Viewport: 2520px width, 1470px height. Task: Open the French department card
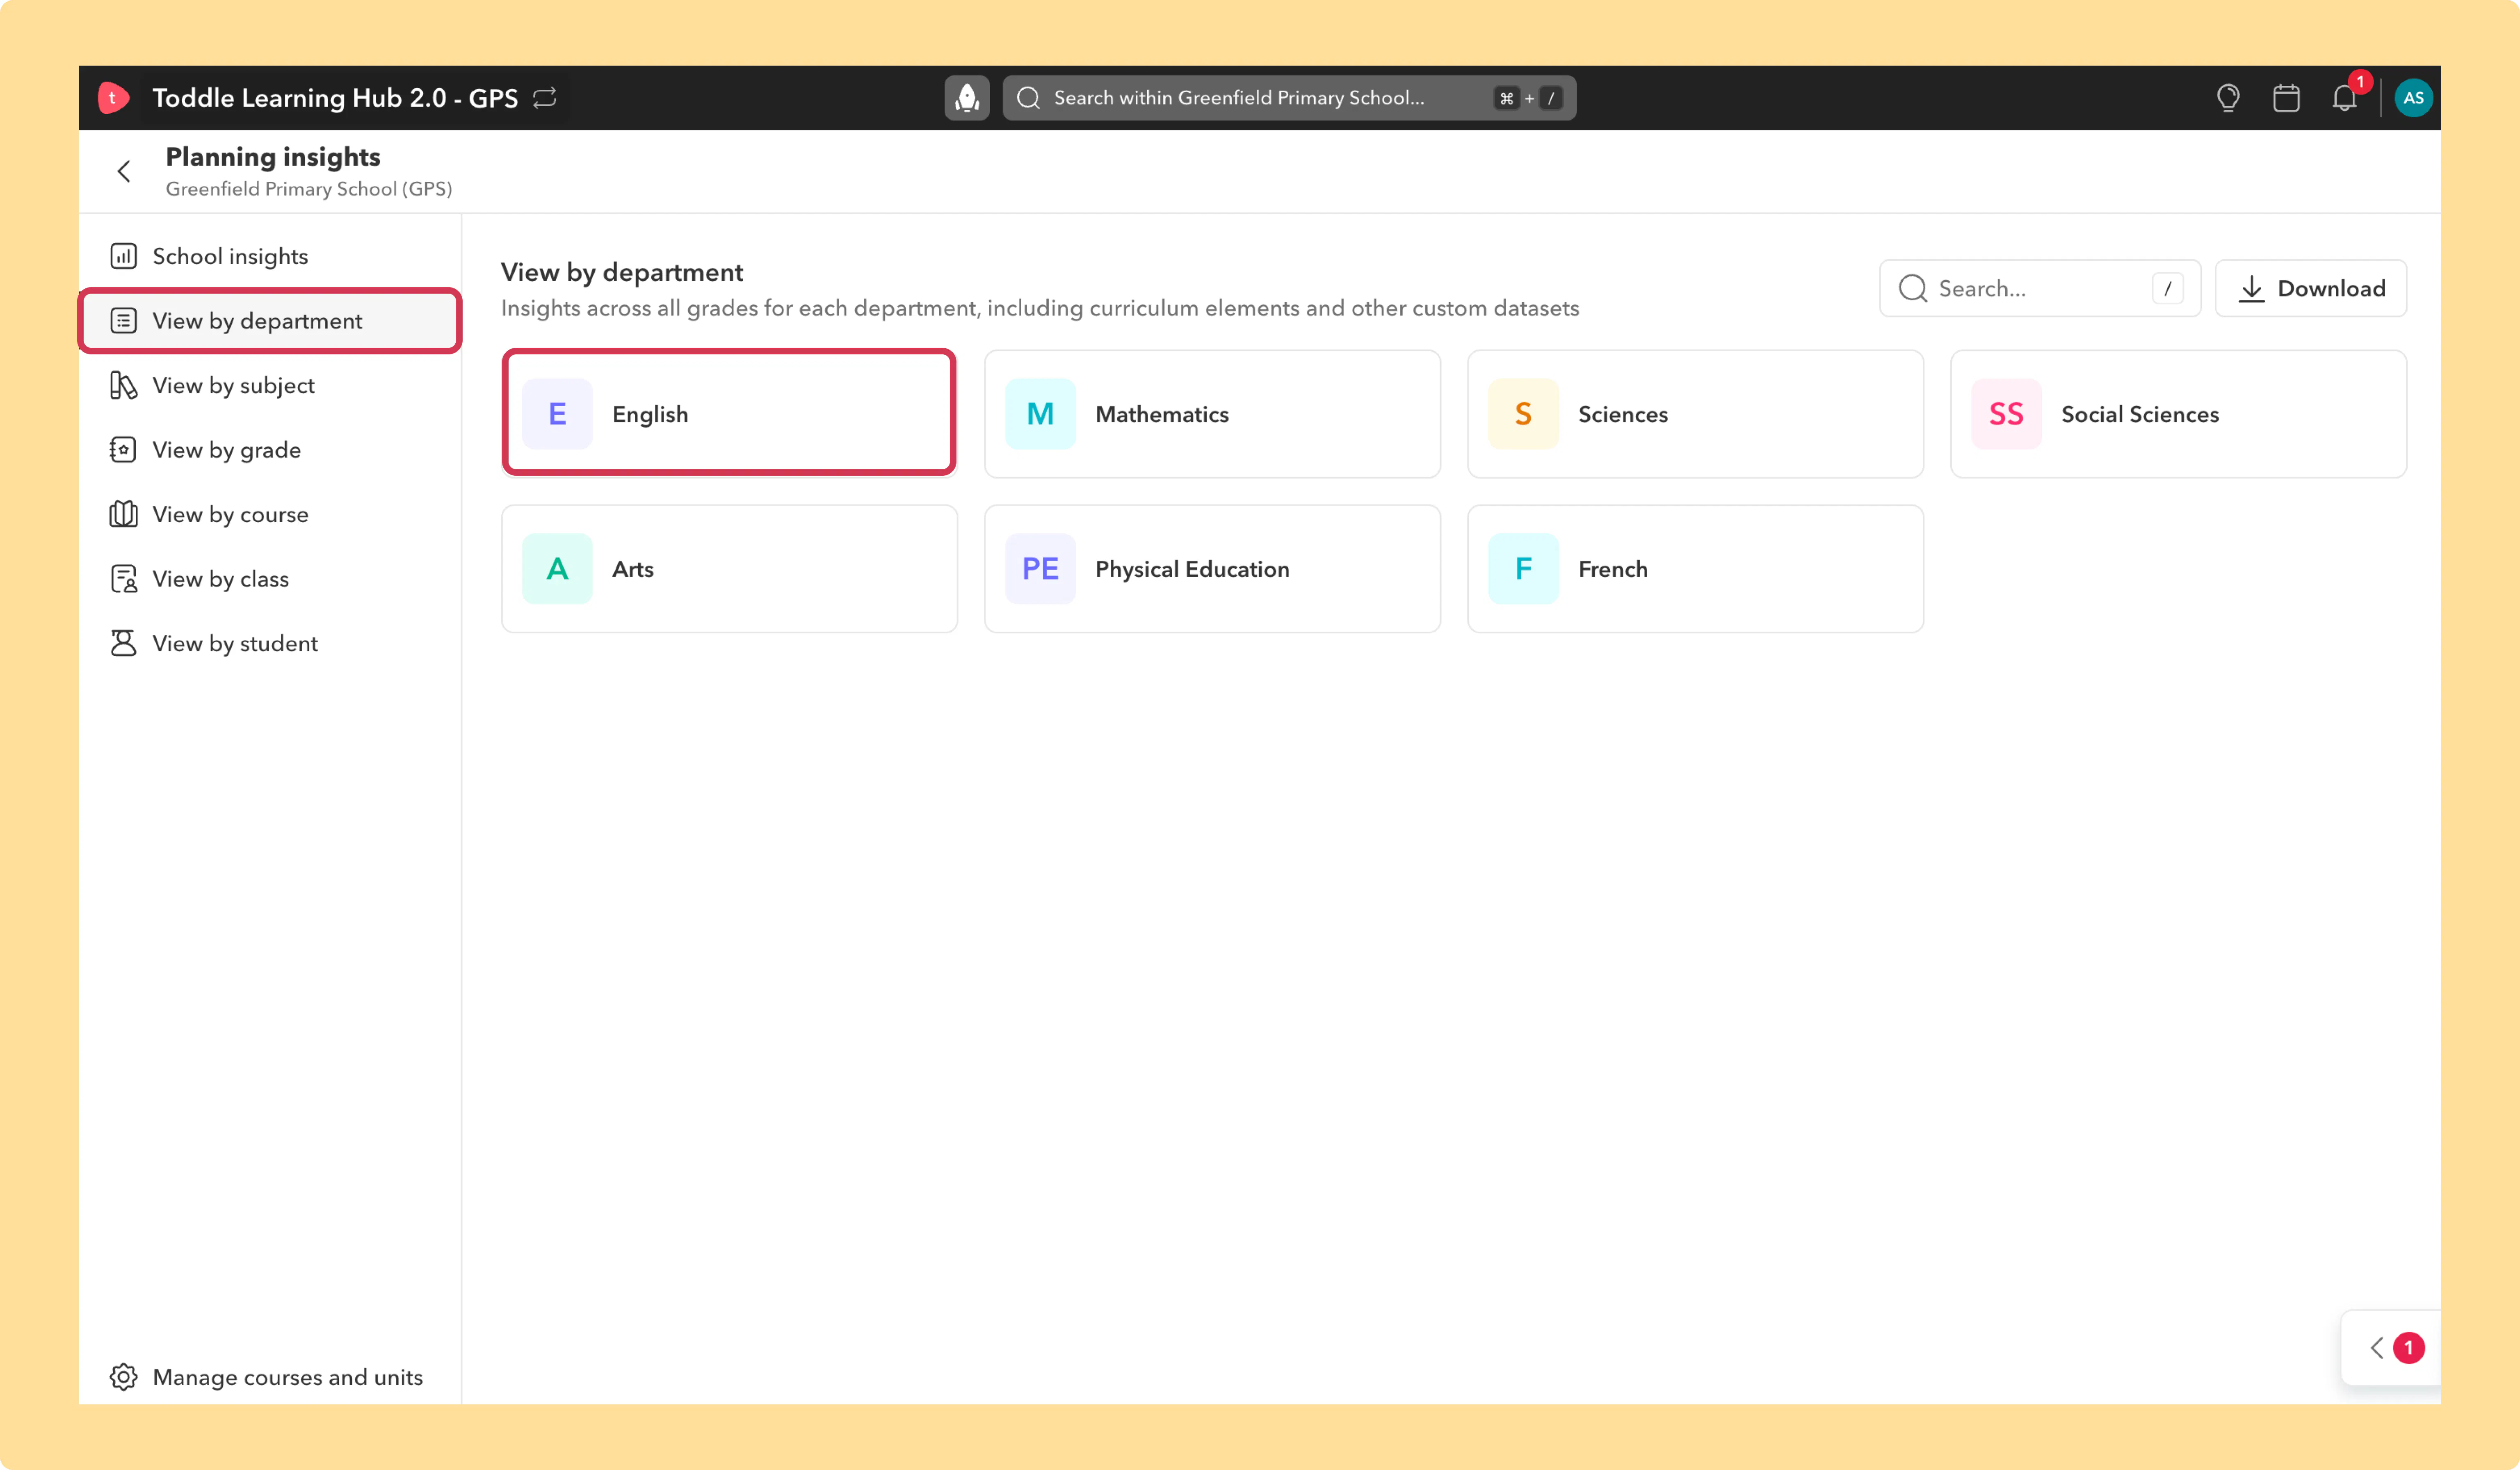click(x=1695, y=569)
